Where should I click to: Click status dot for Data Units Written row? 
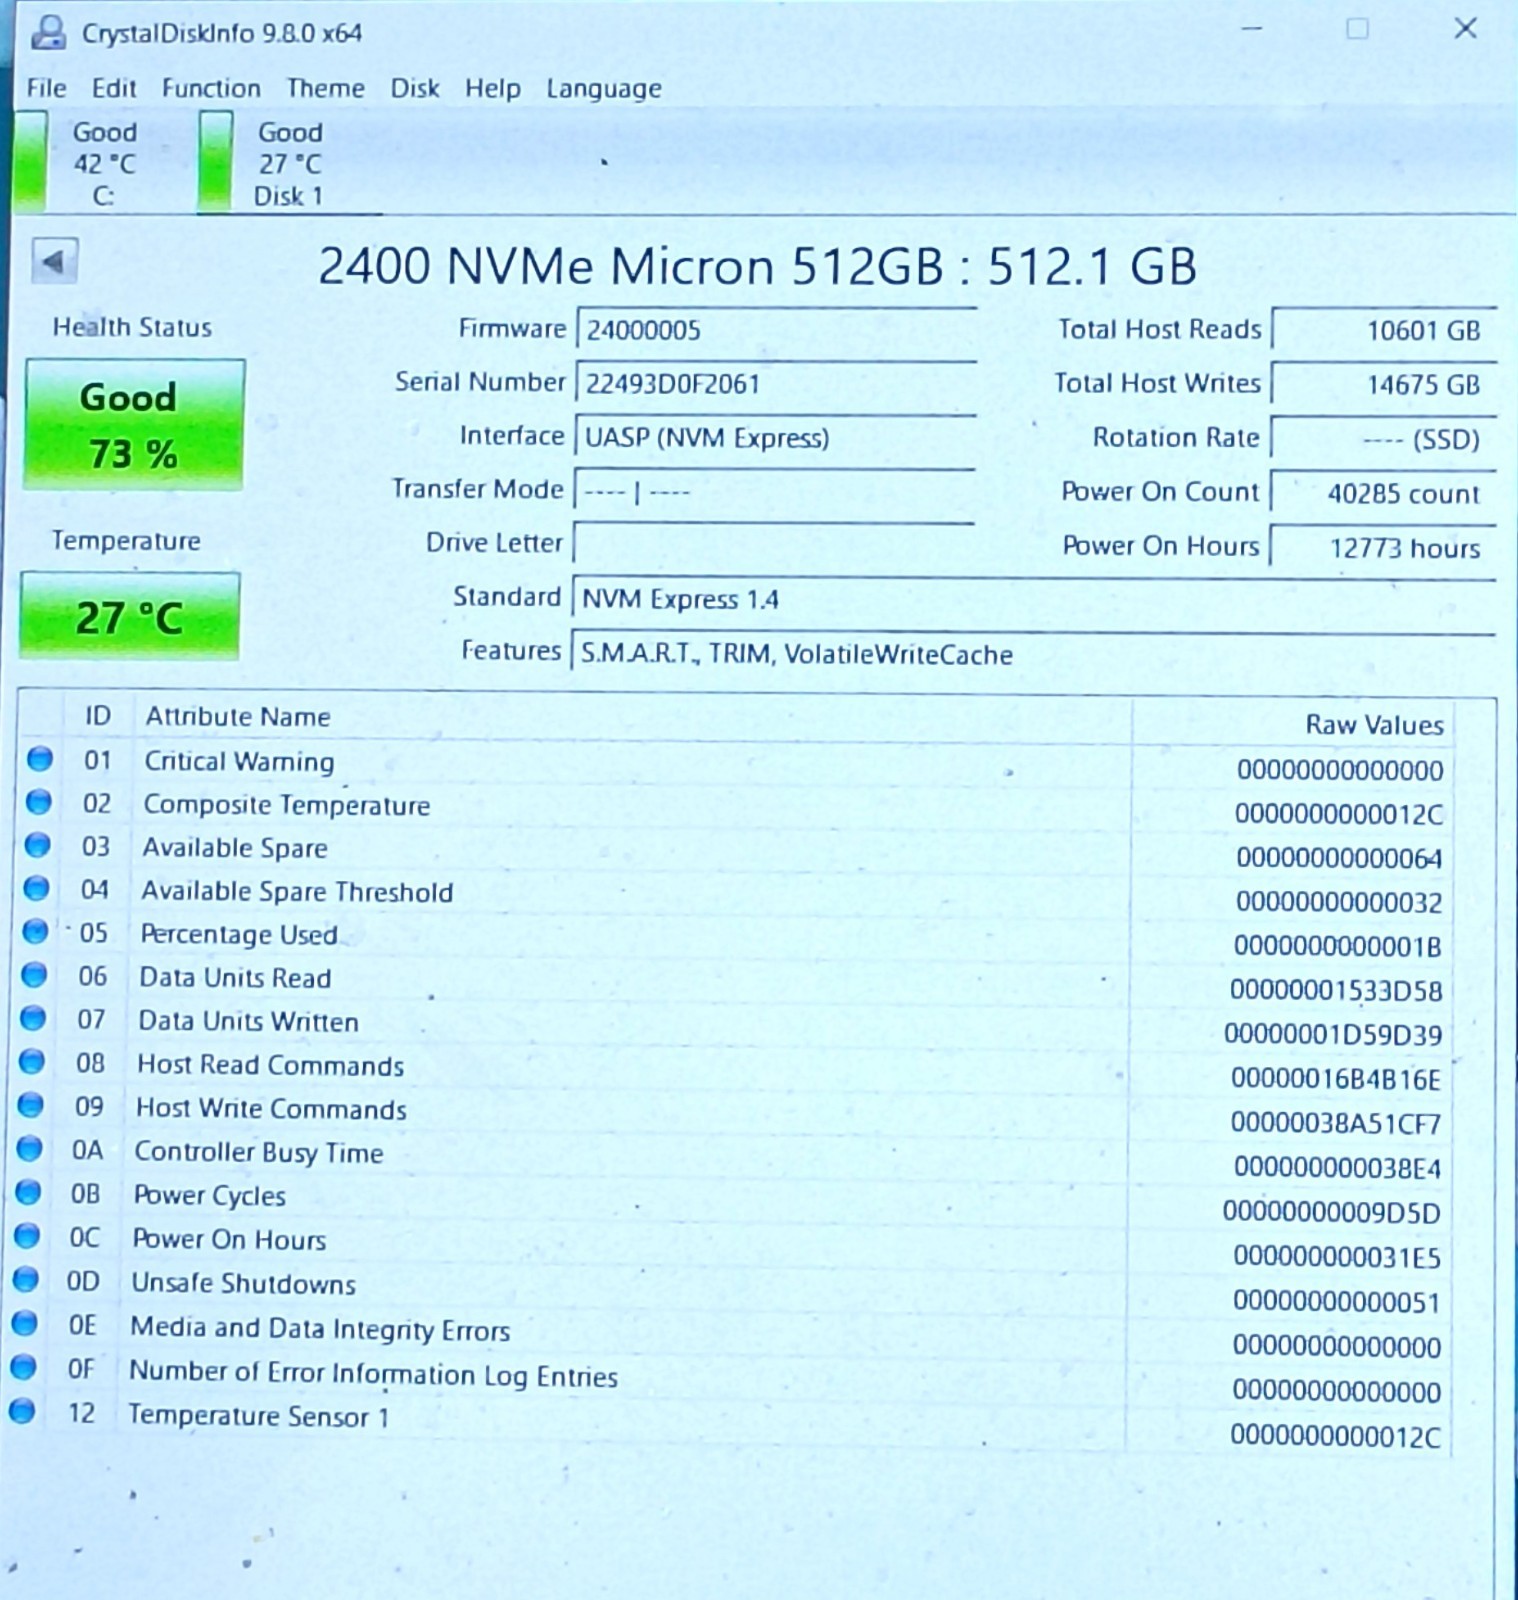[33, 1018]
